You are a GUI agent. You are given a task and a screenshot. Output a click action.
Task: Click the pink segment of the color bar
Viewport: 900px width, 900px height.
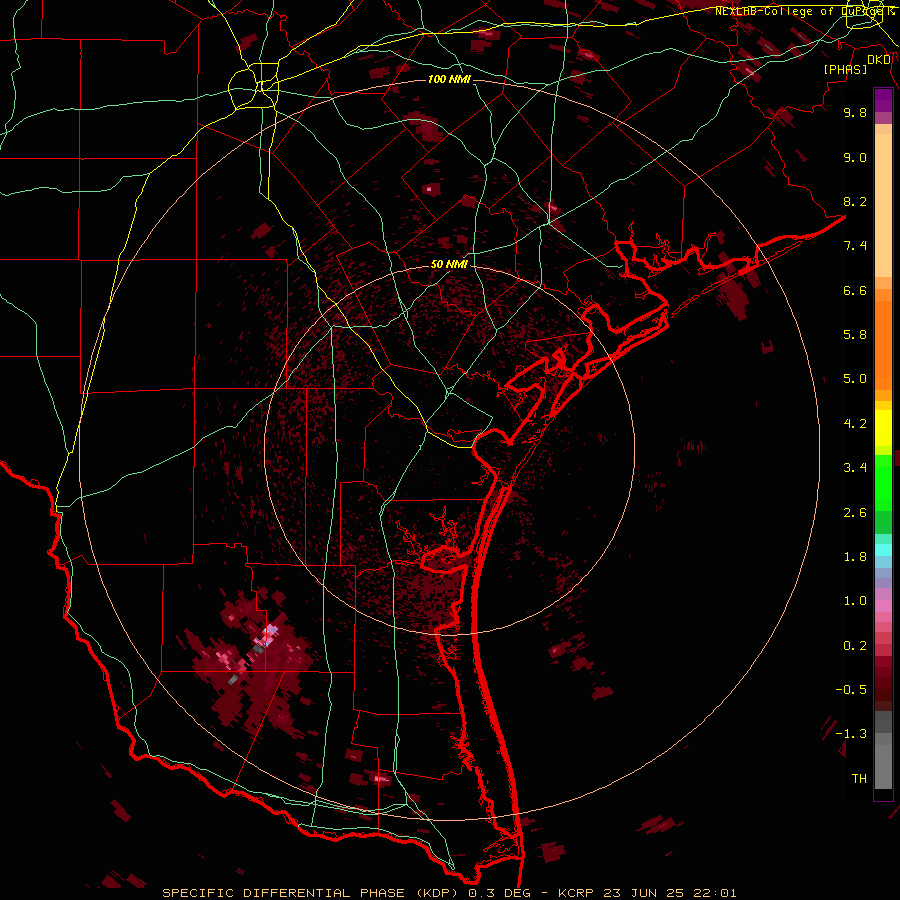click(x=883, y=606)
